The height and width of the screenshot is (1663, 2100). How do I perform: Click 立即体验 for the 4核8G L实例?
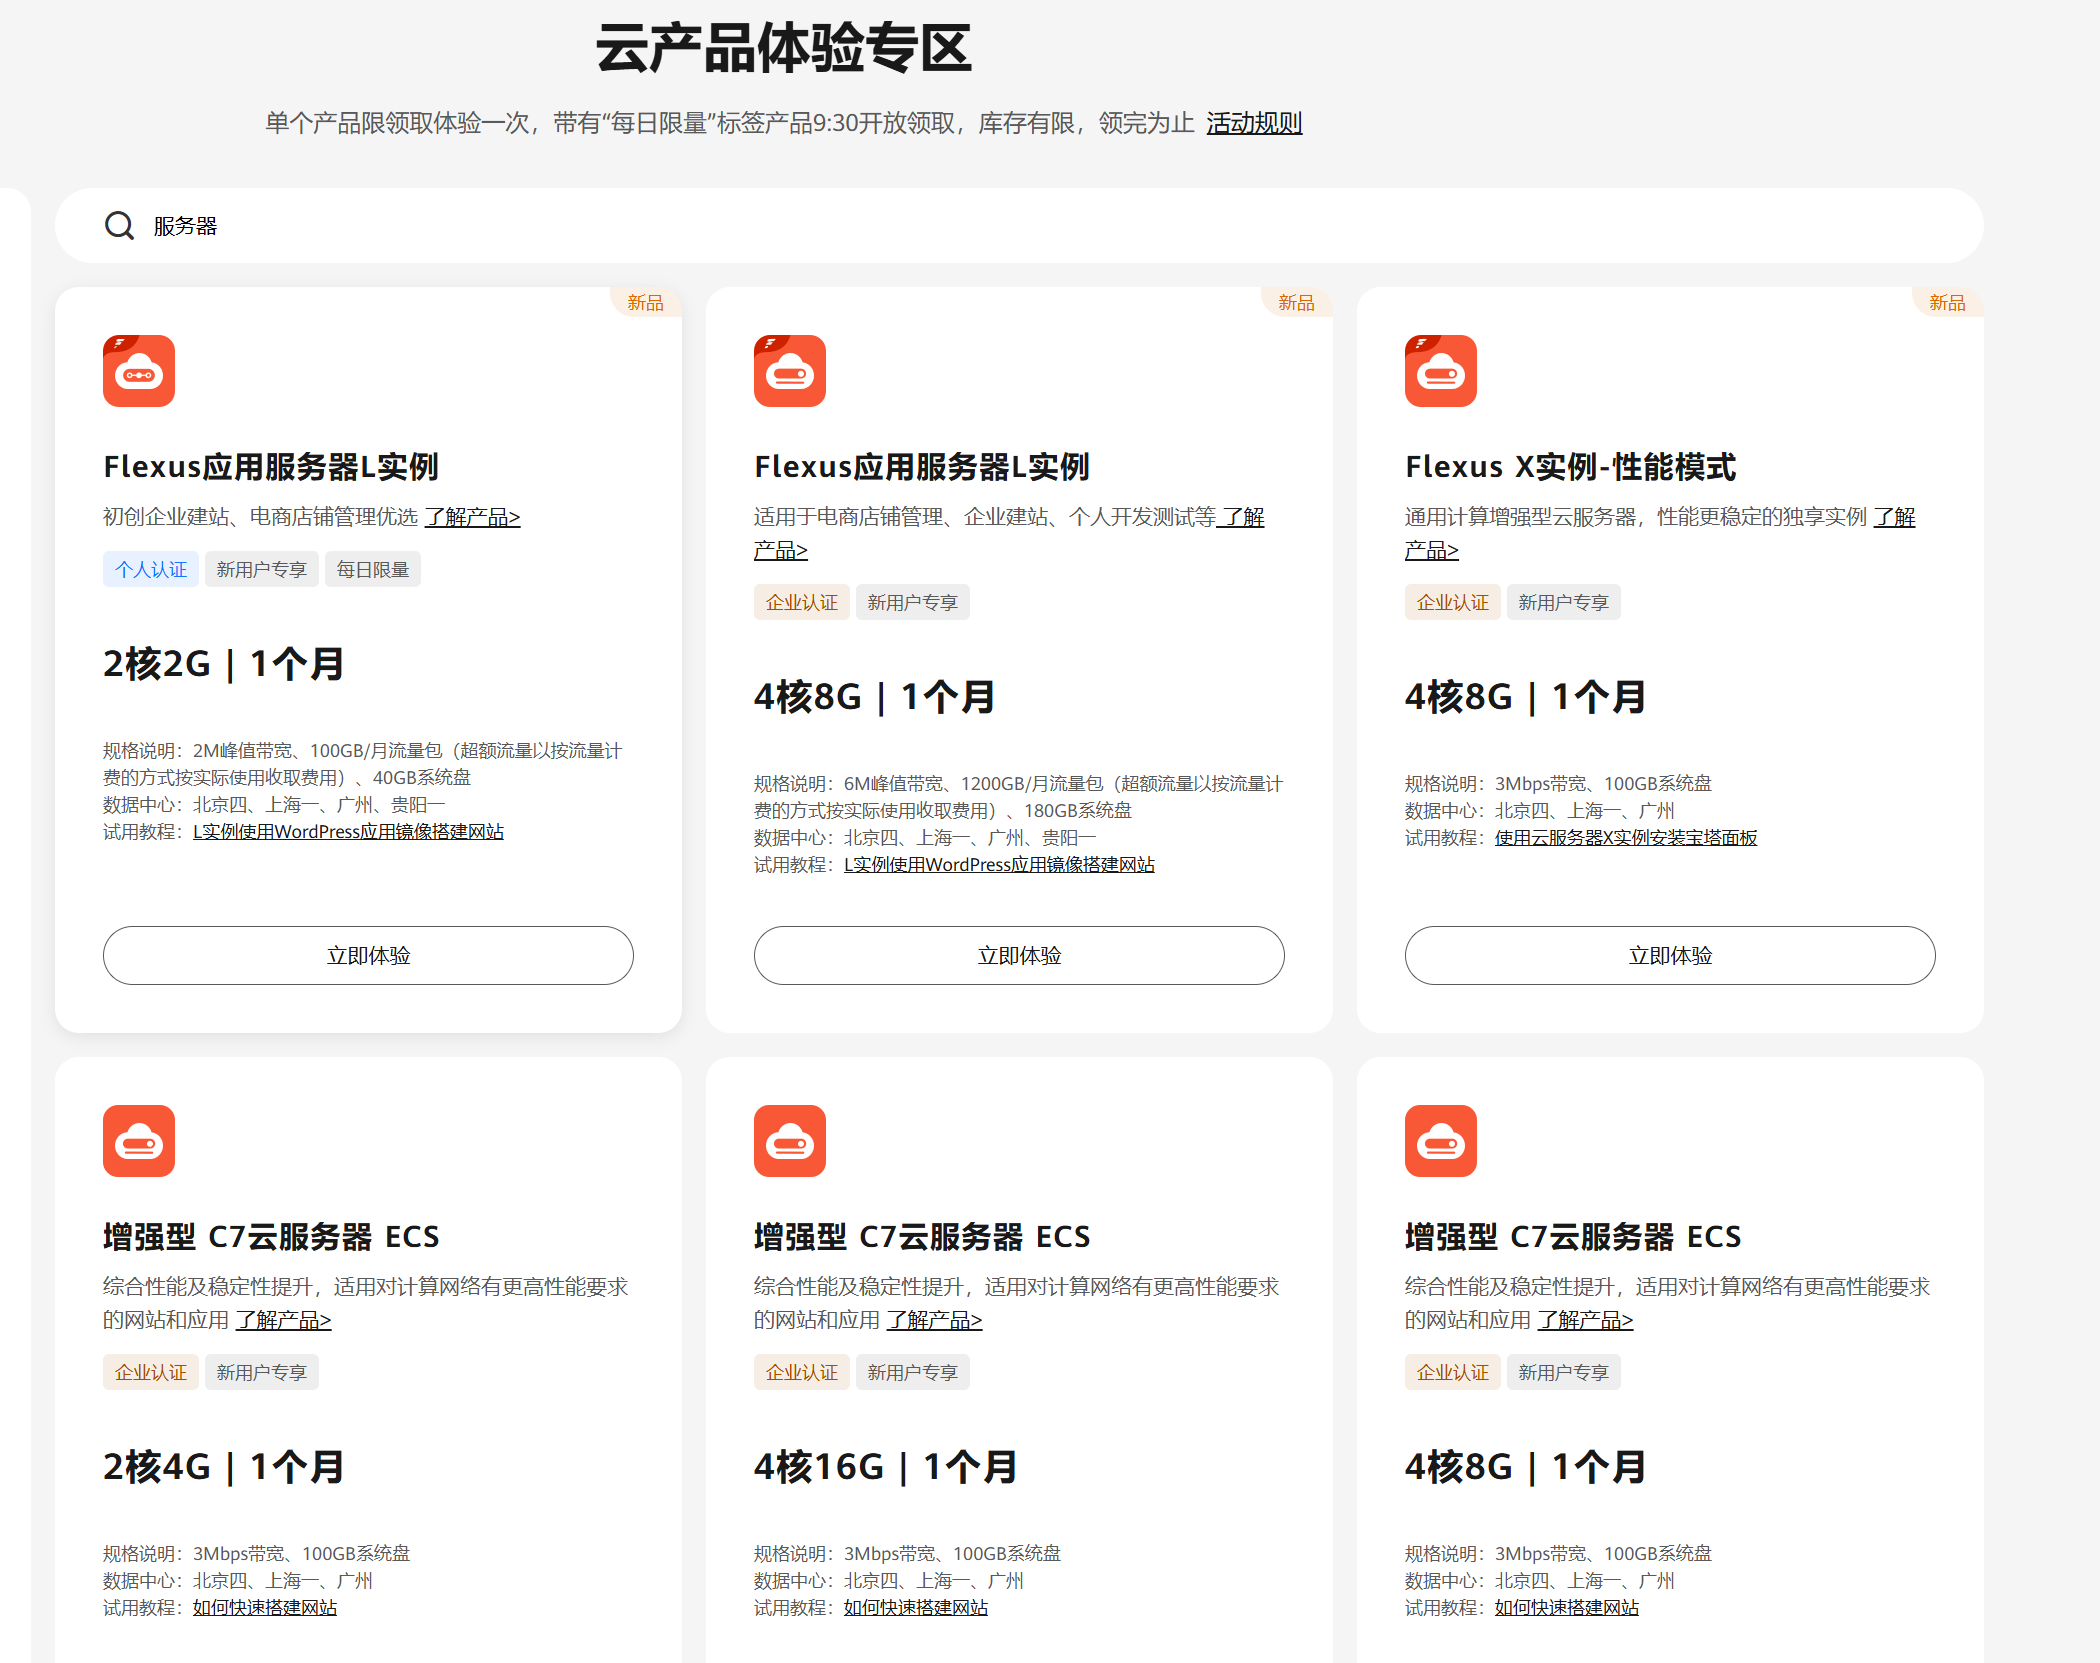tap(1019, 955)
